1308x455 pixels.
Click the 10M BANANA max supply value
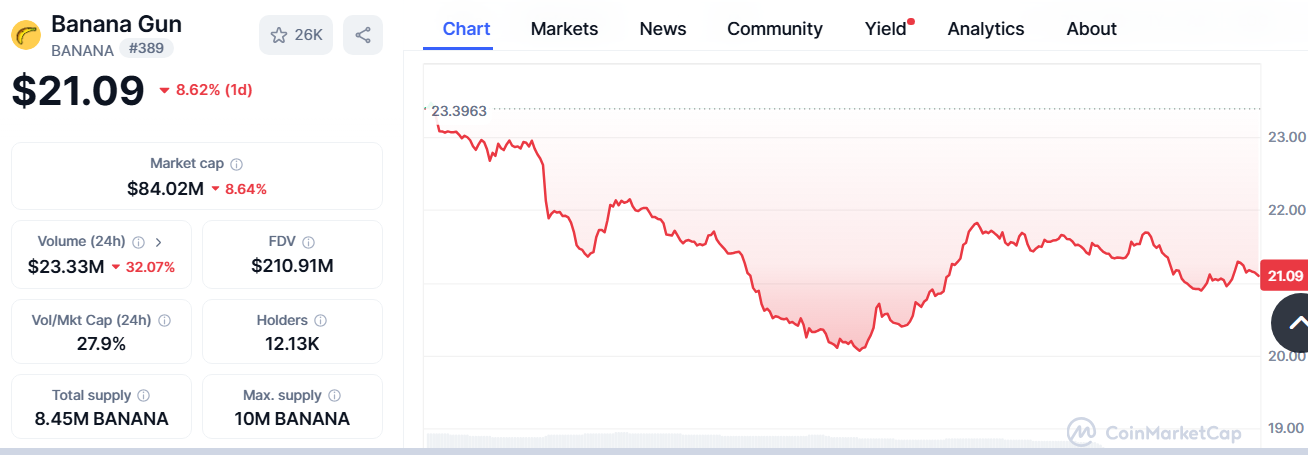(292, 419)
